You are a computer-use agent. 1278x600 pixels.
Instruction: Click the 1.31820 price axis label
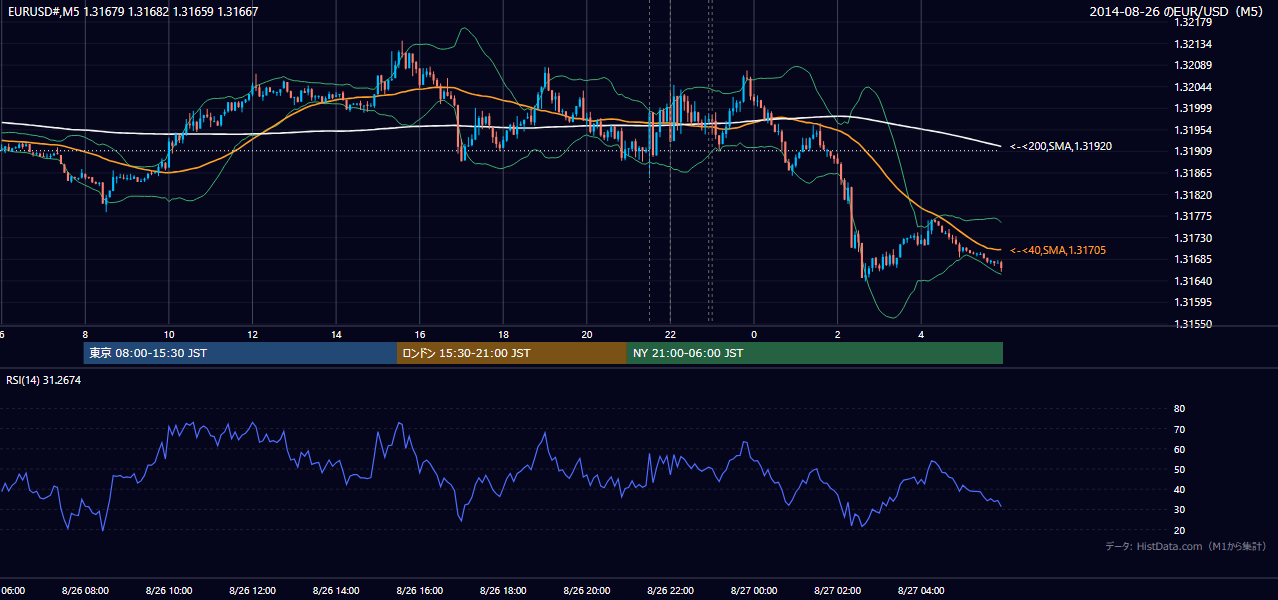[1193, 195]
